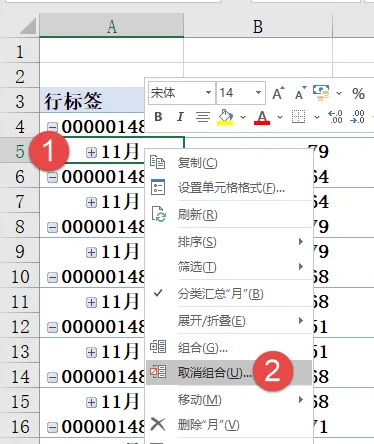Click the format cells icon
374x444 pixels.
[x=158, y=187]
